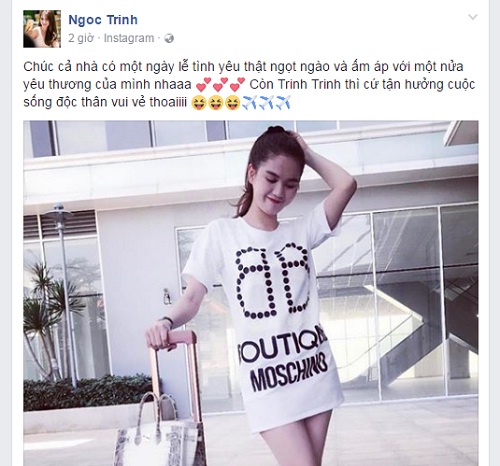Image resolution: width=500 pixels, height=466 pixels.
Task: Click the middle airplane emoji
Action: (x=266, y=103)
